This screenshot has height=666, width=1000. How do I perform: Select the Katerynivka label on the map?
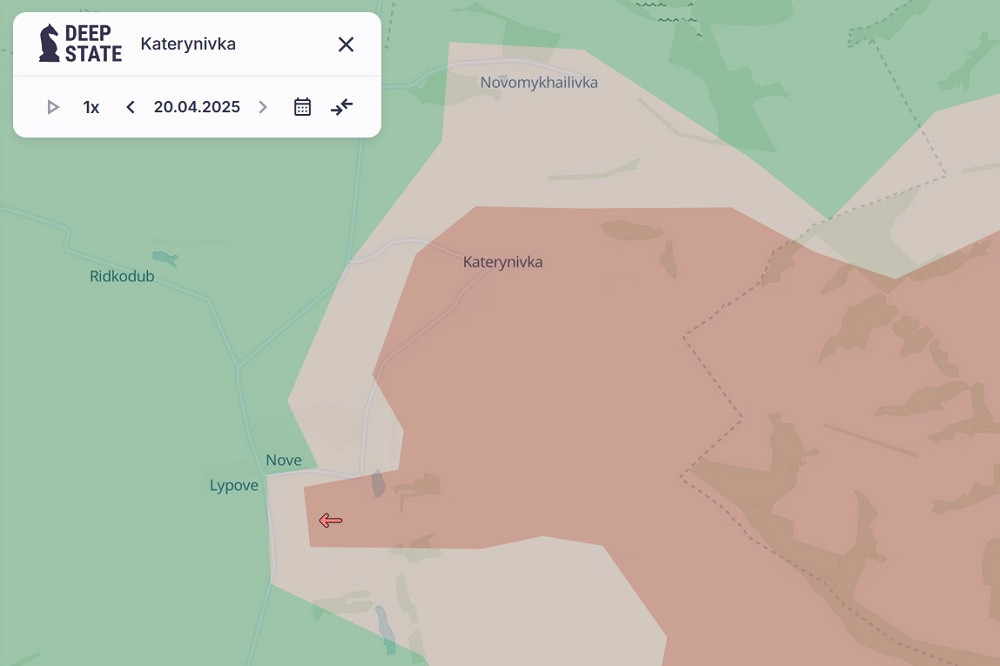pos(503,262)
